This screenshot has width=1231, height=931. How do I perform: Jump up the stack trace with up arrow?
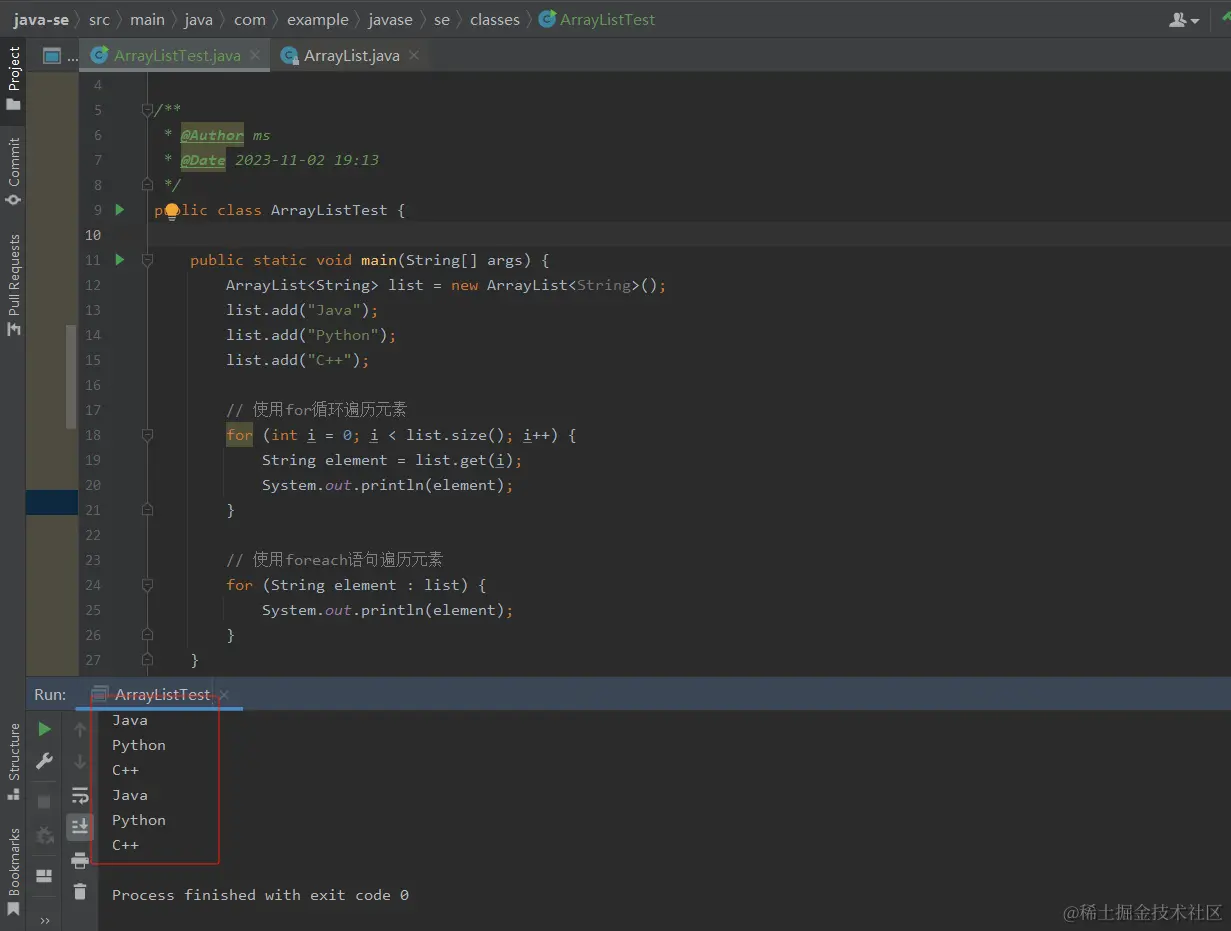tap(80, 730)
